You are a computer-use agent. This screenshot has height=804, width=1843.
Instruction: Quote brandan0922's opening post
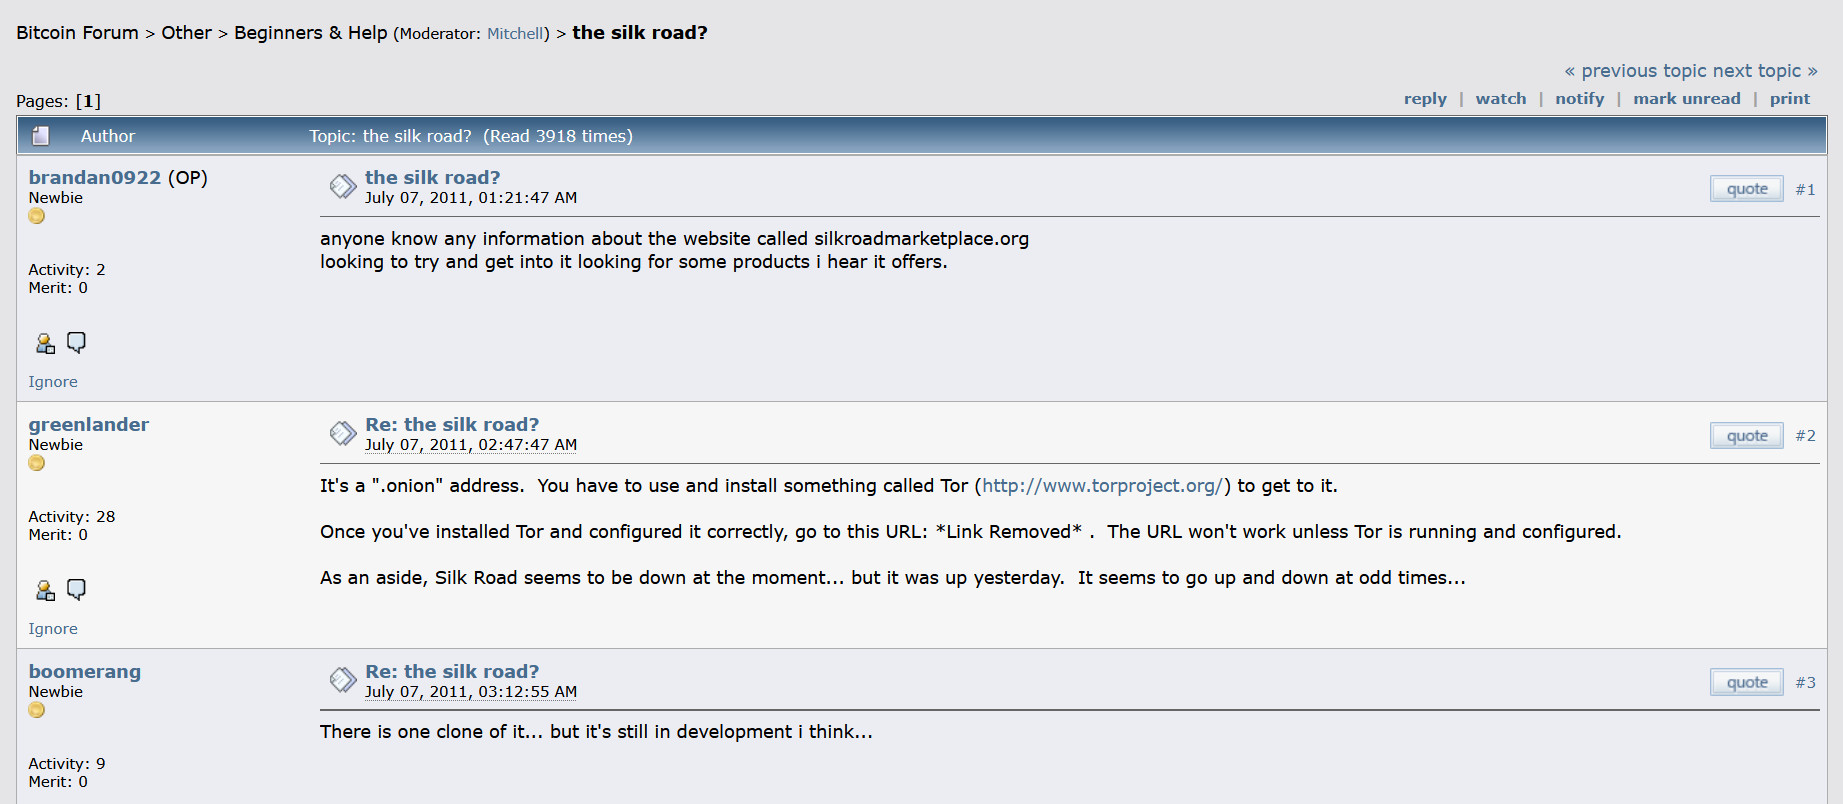1746,188
